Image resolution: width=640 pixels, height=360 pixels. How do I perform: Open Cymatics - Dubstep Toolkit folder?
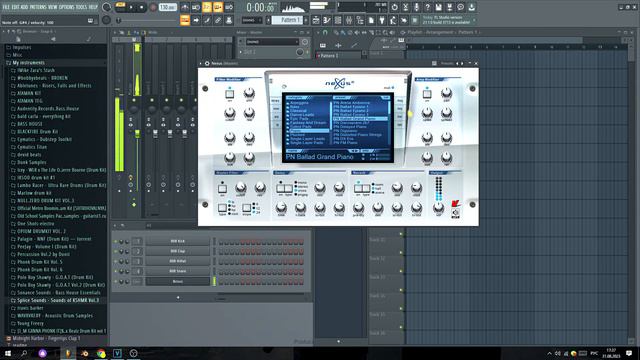point(44,139)
